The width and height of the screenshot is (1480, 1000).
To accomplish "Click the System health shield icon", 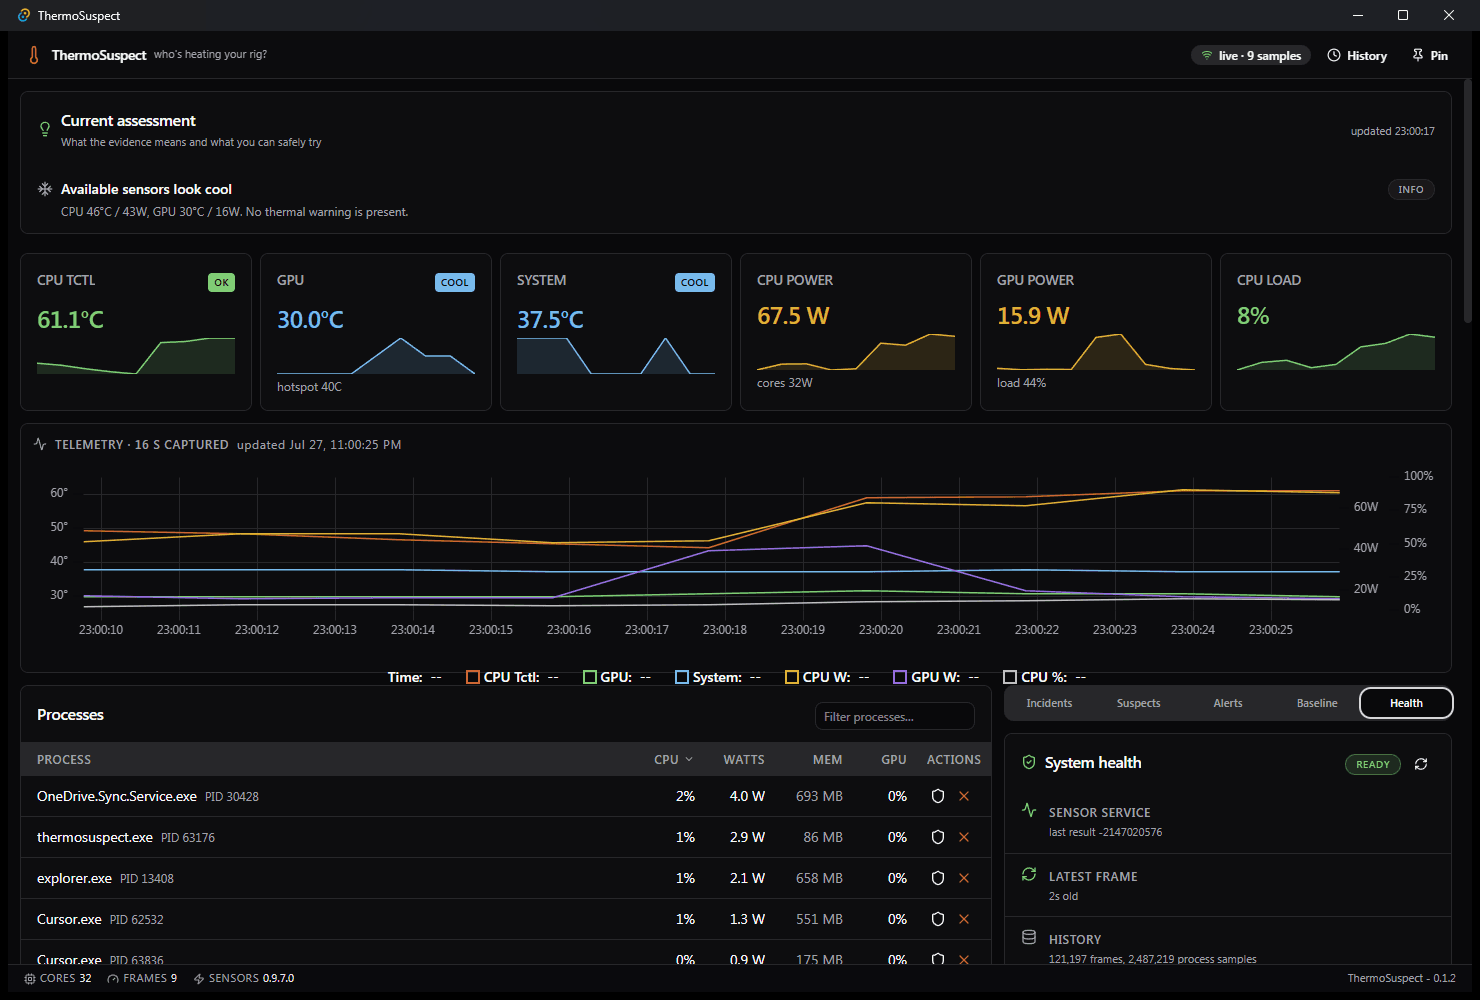I will pyautogui.click(x=1029, y=762).
